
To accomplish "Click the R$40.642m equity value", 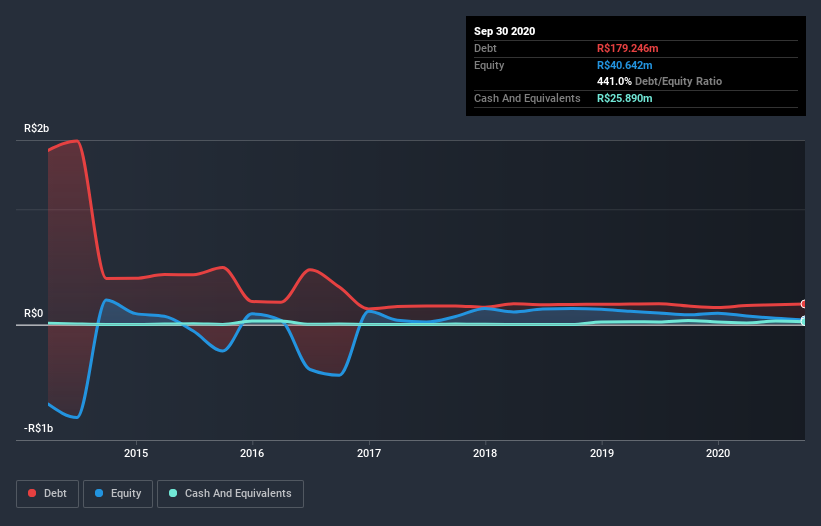I will (625, 65).
